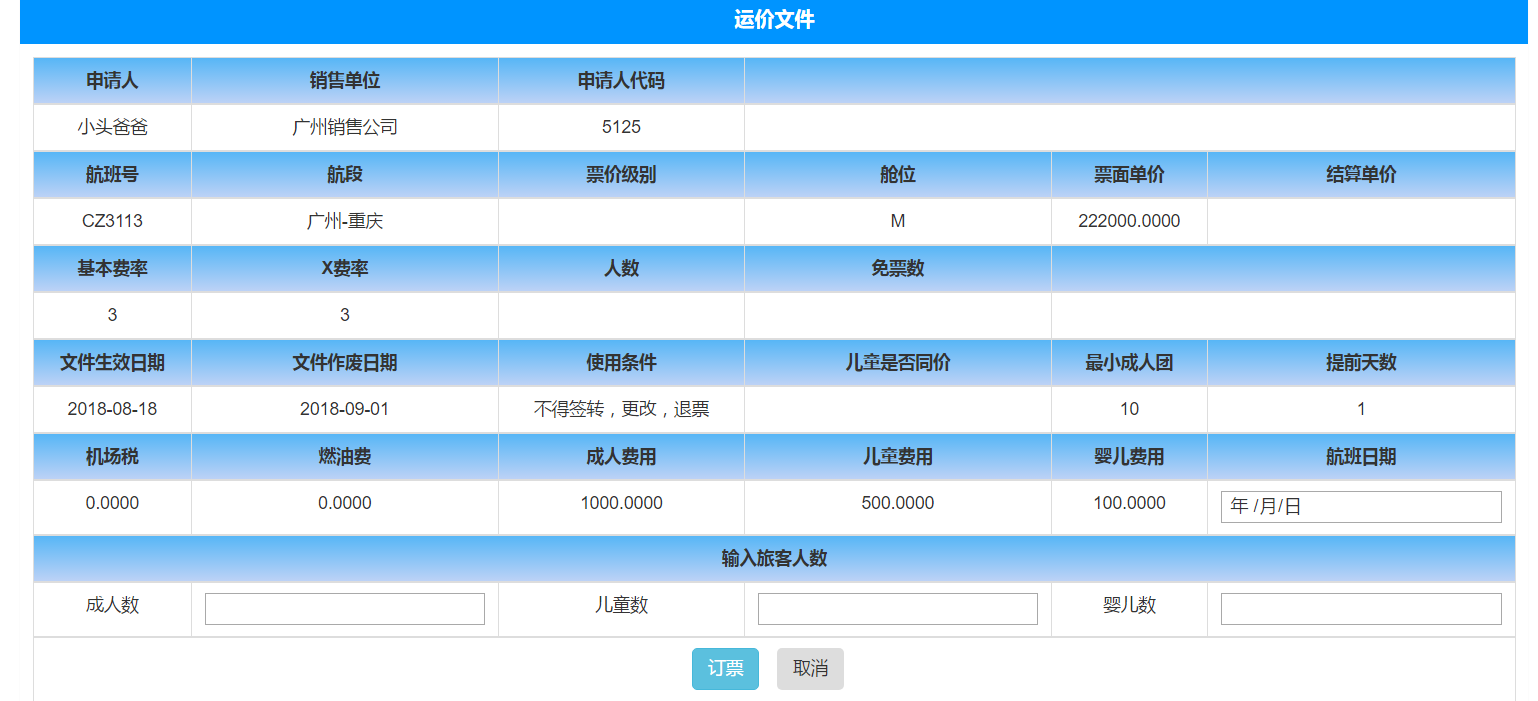1538x701 pixels.
Task: Click the 取消 (cancel) button
Action: [810, 669]
